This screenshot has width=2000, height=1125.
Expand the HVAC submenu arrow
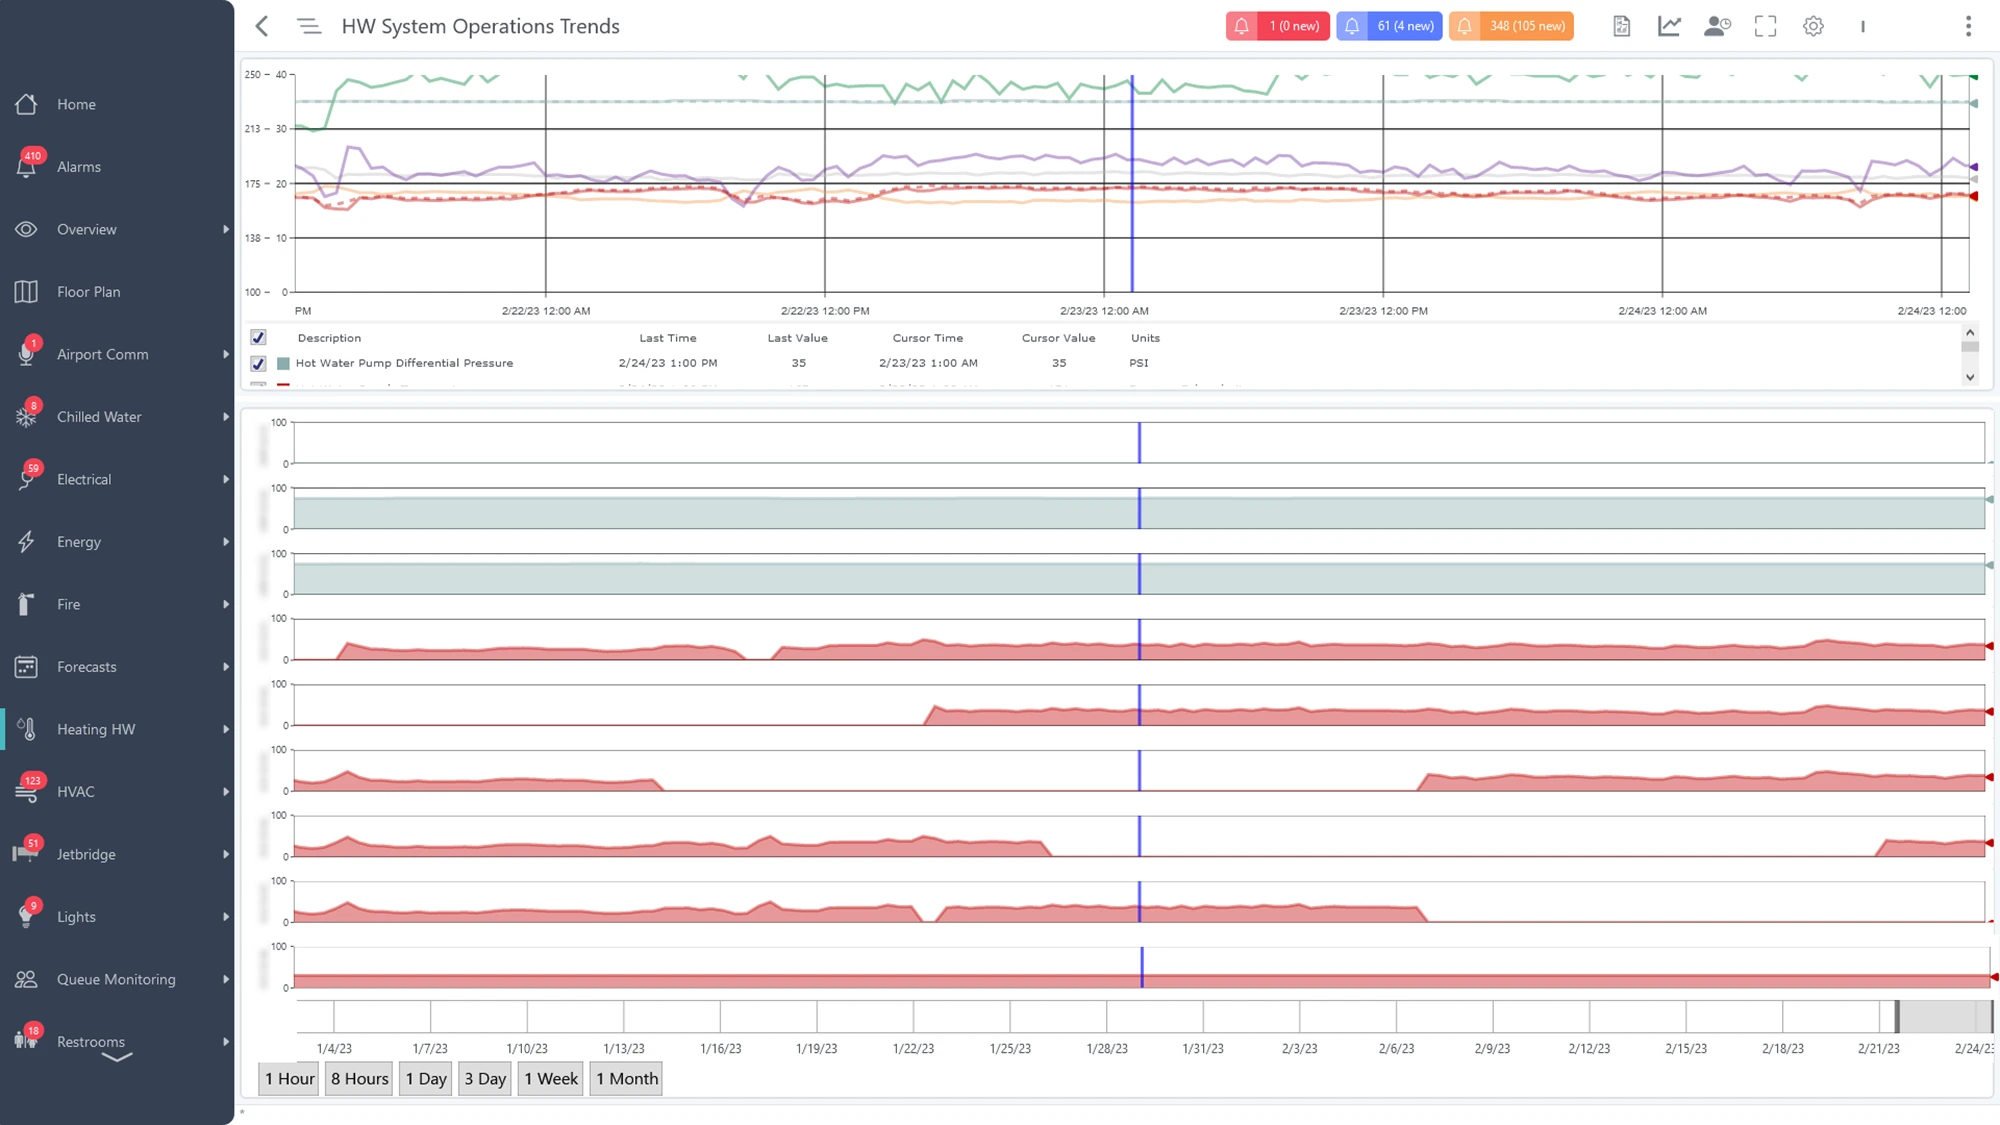coord(226,792)
